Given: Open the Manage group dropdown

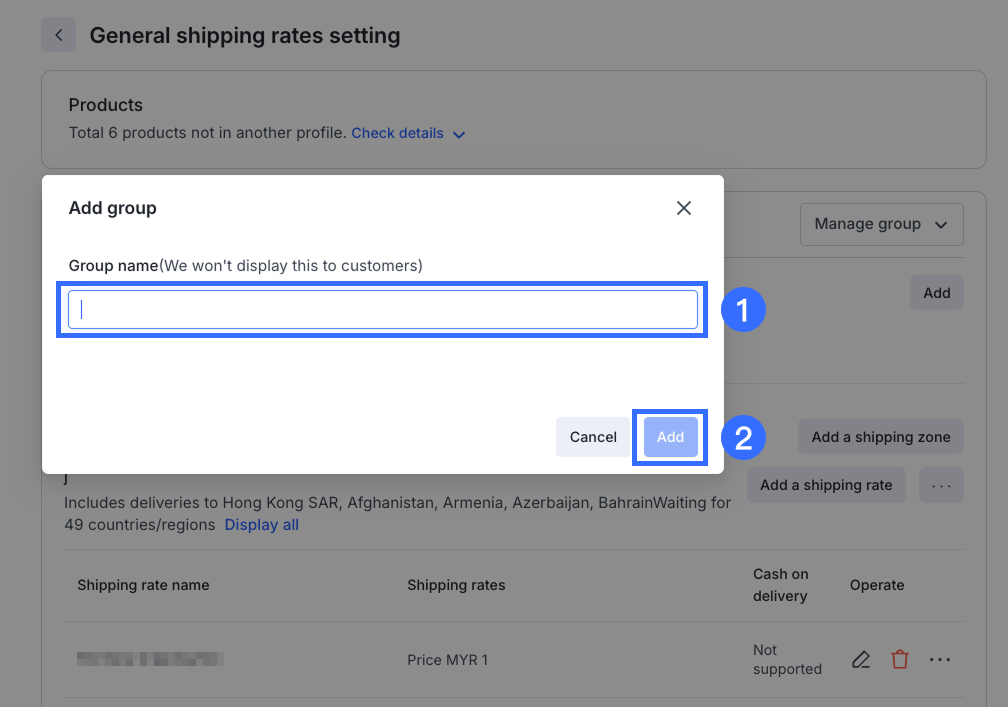Looking at the screenshot, I should pos(881,224).
